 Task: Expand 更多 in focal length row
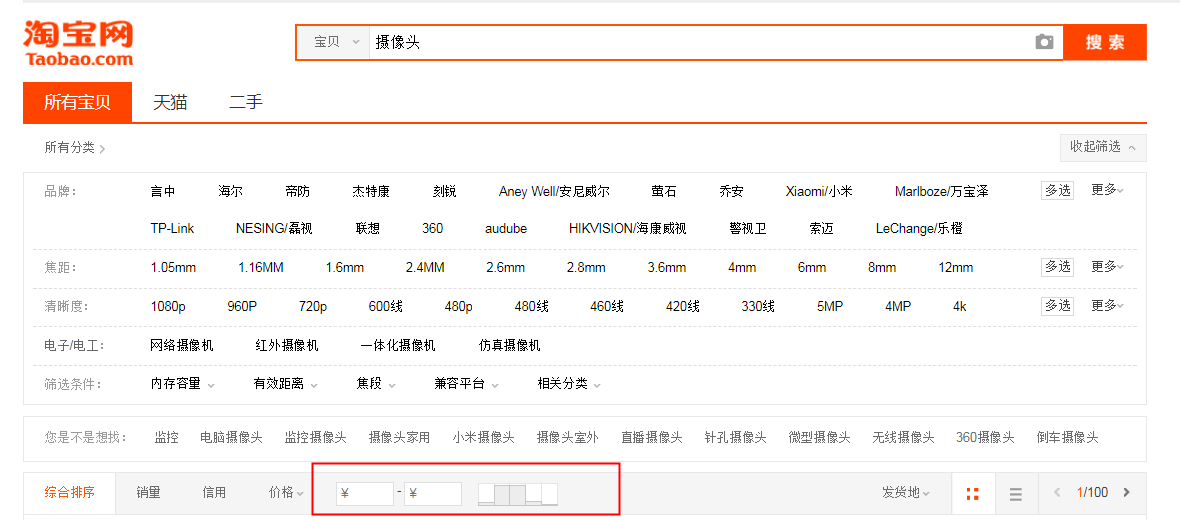tap(1108, 266)
